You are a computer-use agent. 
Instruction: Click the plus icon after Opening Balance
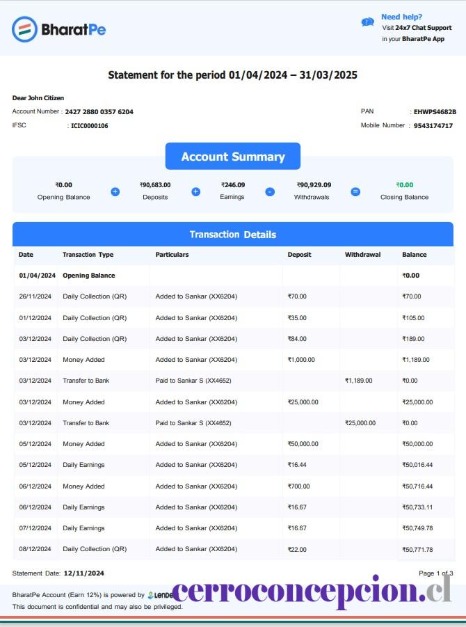(115, 192)
